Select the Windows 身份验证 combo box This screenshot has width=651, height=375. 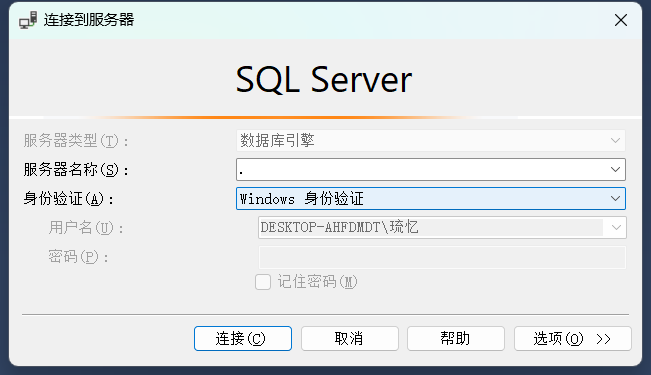[431, 199]
